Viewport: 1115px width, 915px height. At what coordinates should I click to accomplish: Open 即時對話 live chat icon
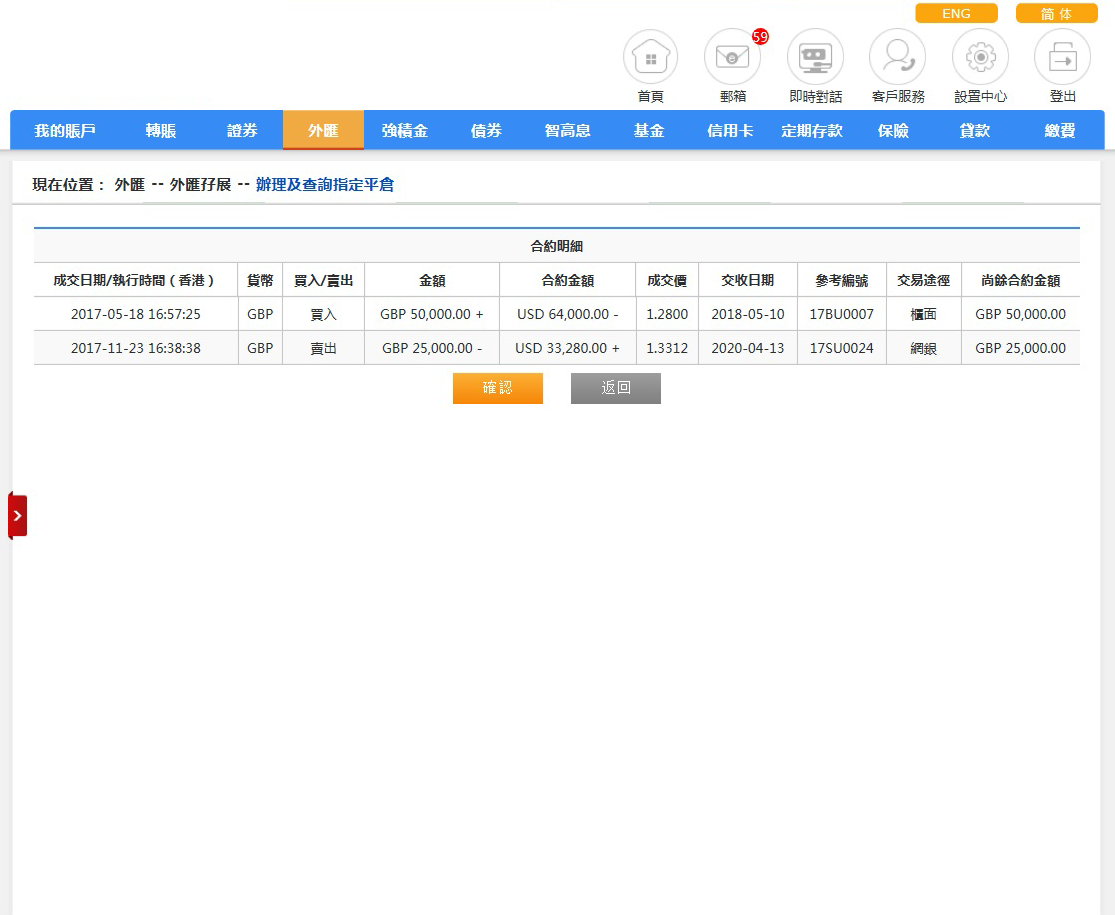815,58
